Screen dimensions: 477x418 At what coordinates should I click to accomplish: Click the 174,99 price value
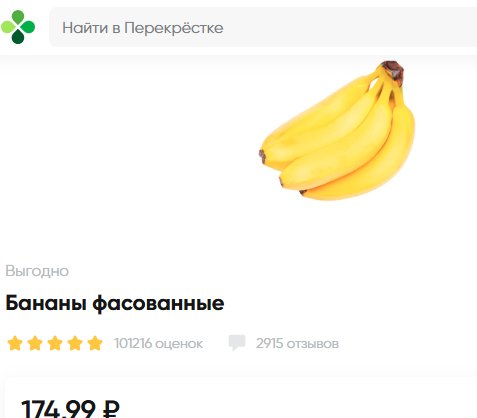(x=58, y=409)
